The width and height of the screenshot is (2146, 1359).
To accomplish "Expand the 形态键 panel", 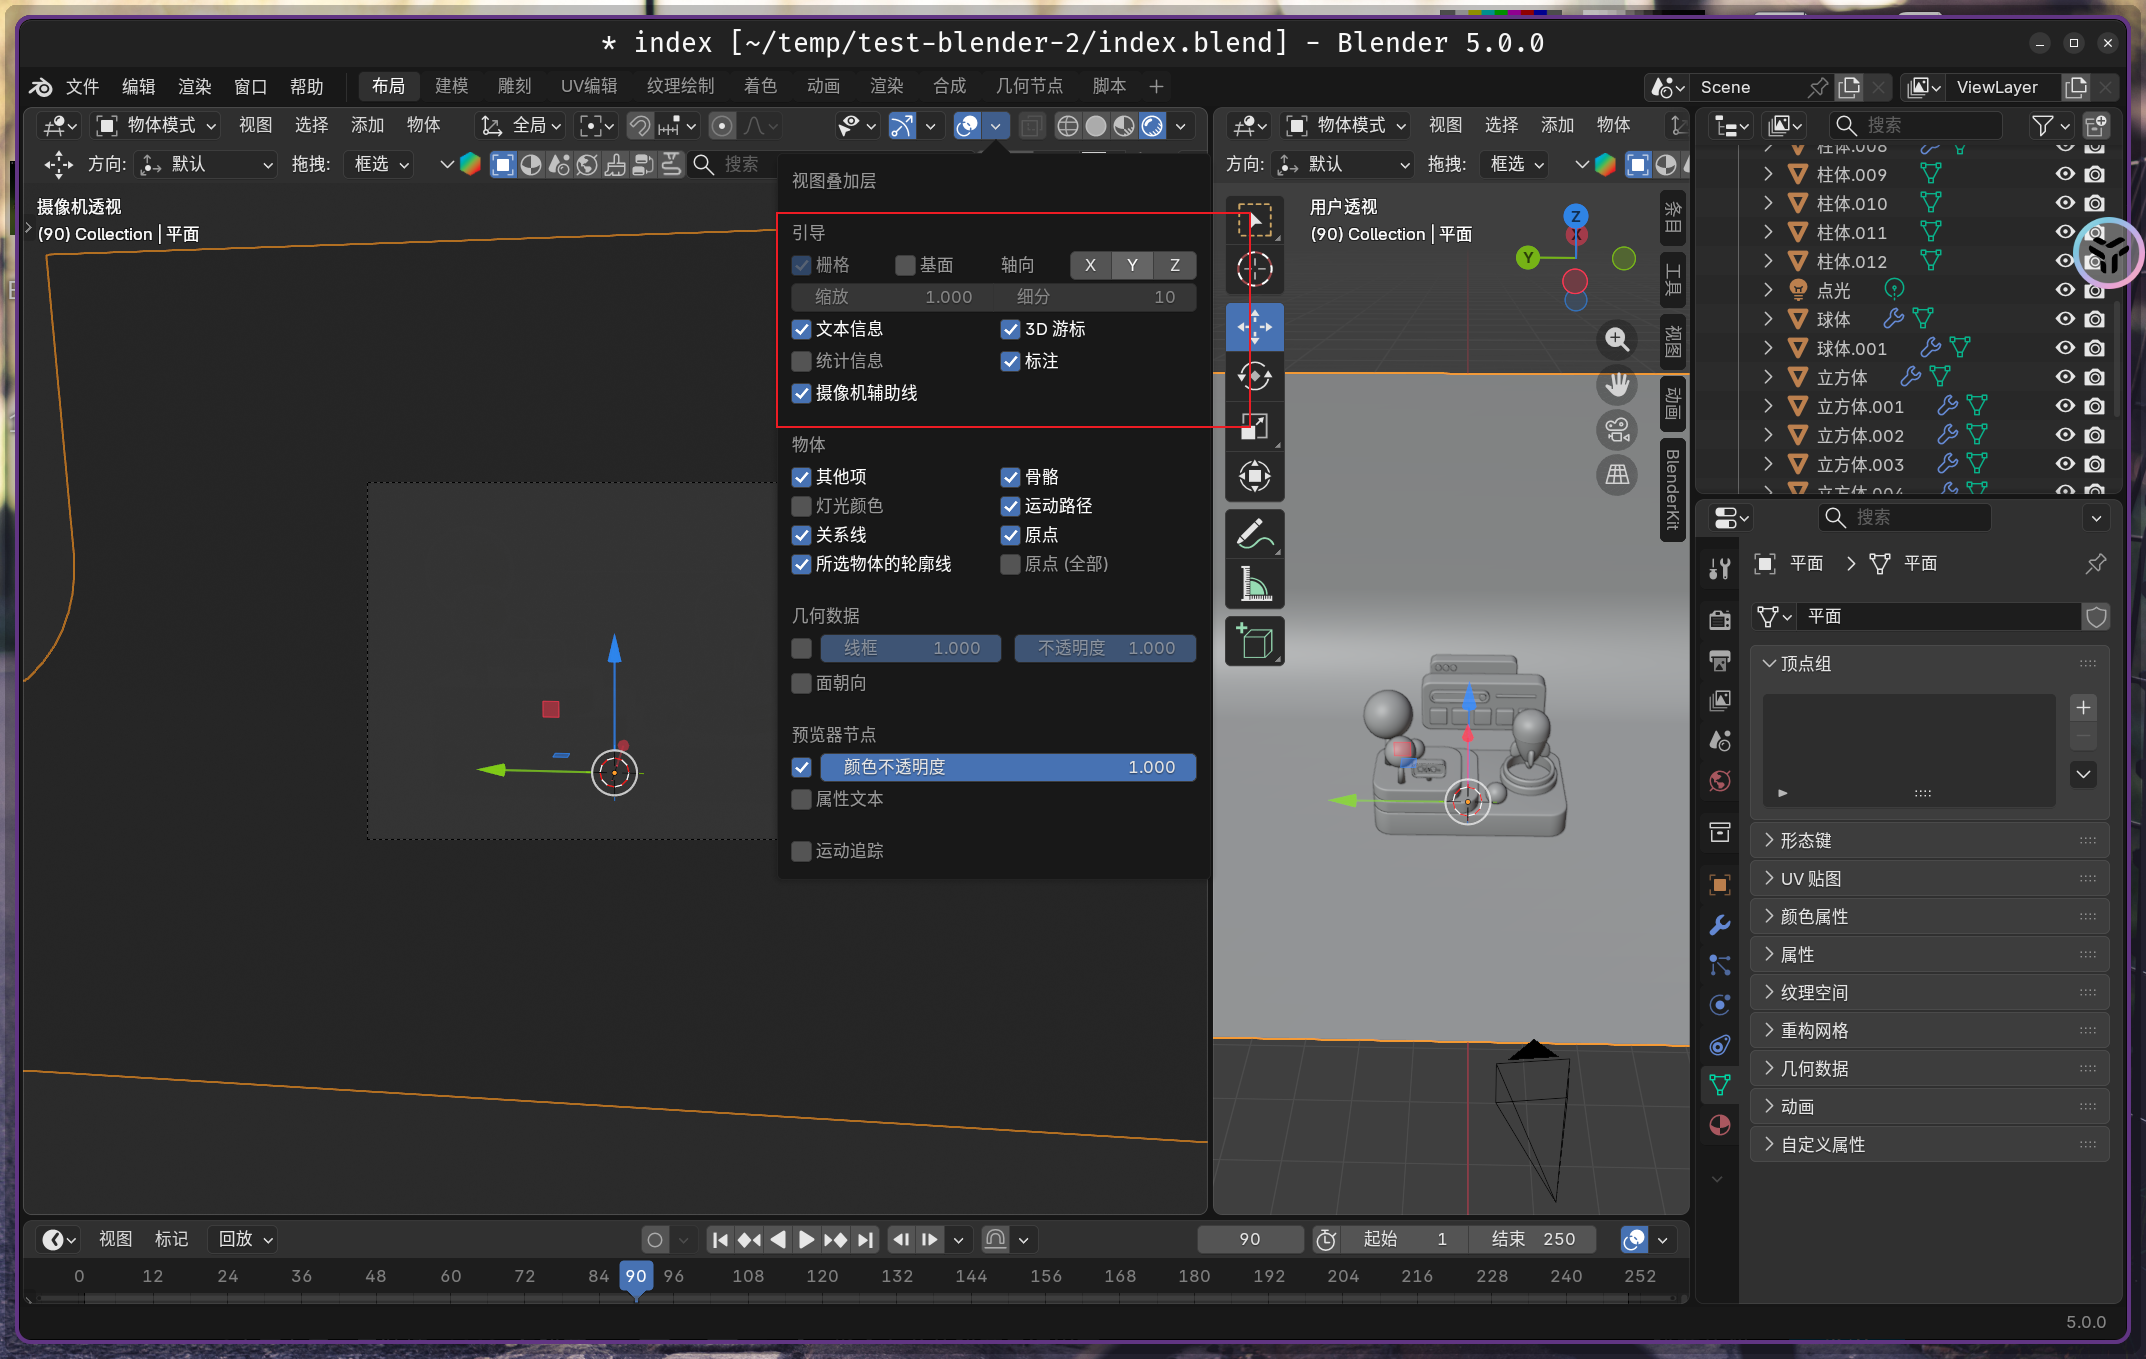I will click(1806, 841).
